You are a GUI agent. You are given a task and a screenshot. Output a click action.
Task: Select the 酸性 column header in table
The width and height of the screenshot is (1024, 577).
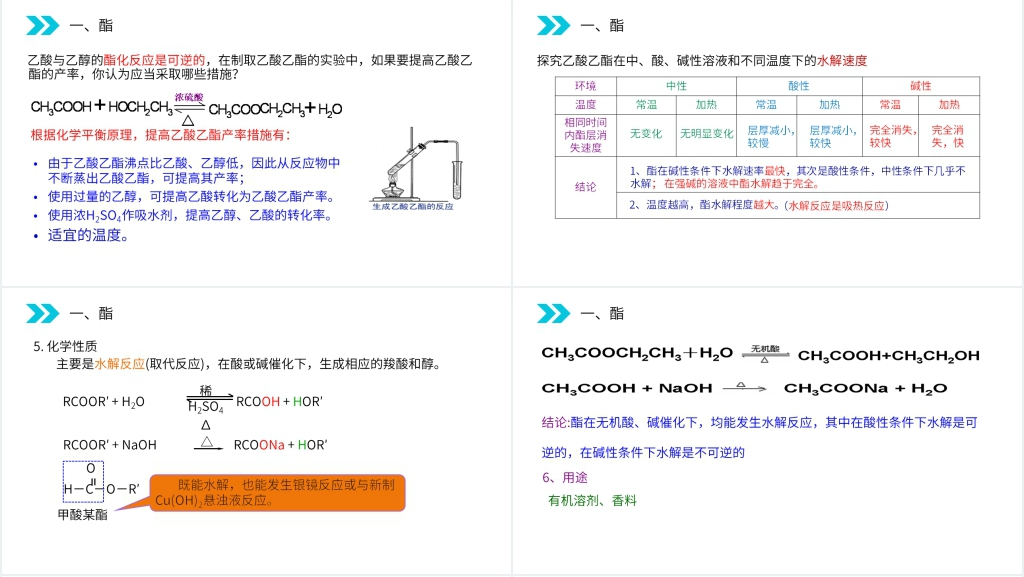click(799, 86)
